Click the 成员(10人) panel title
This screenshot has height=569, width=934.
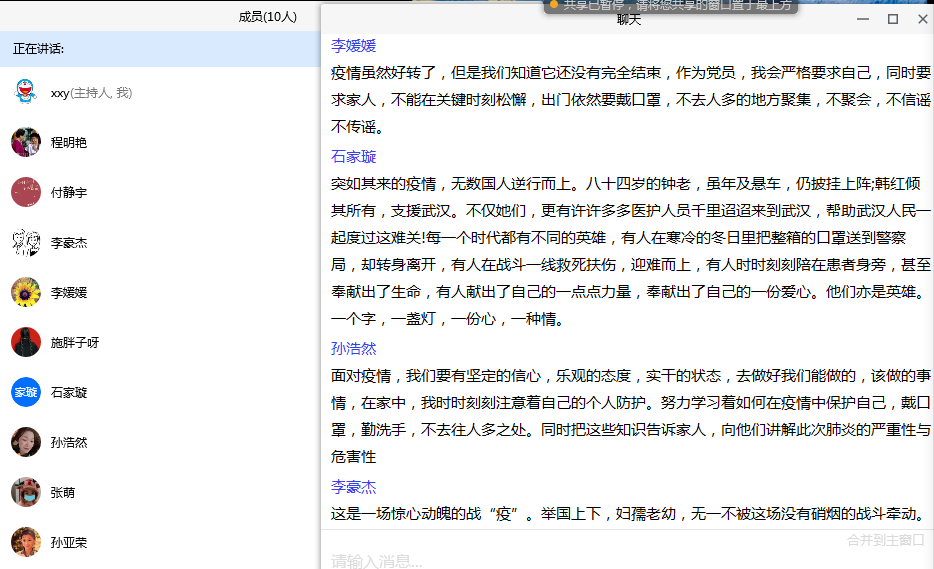267,16
